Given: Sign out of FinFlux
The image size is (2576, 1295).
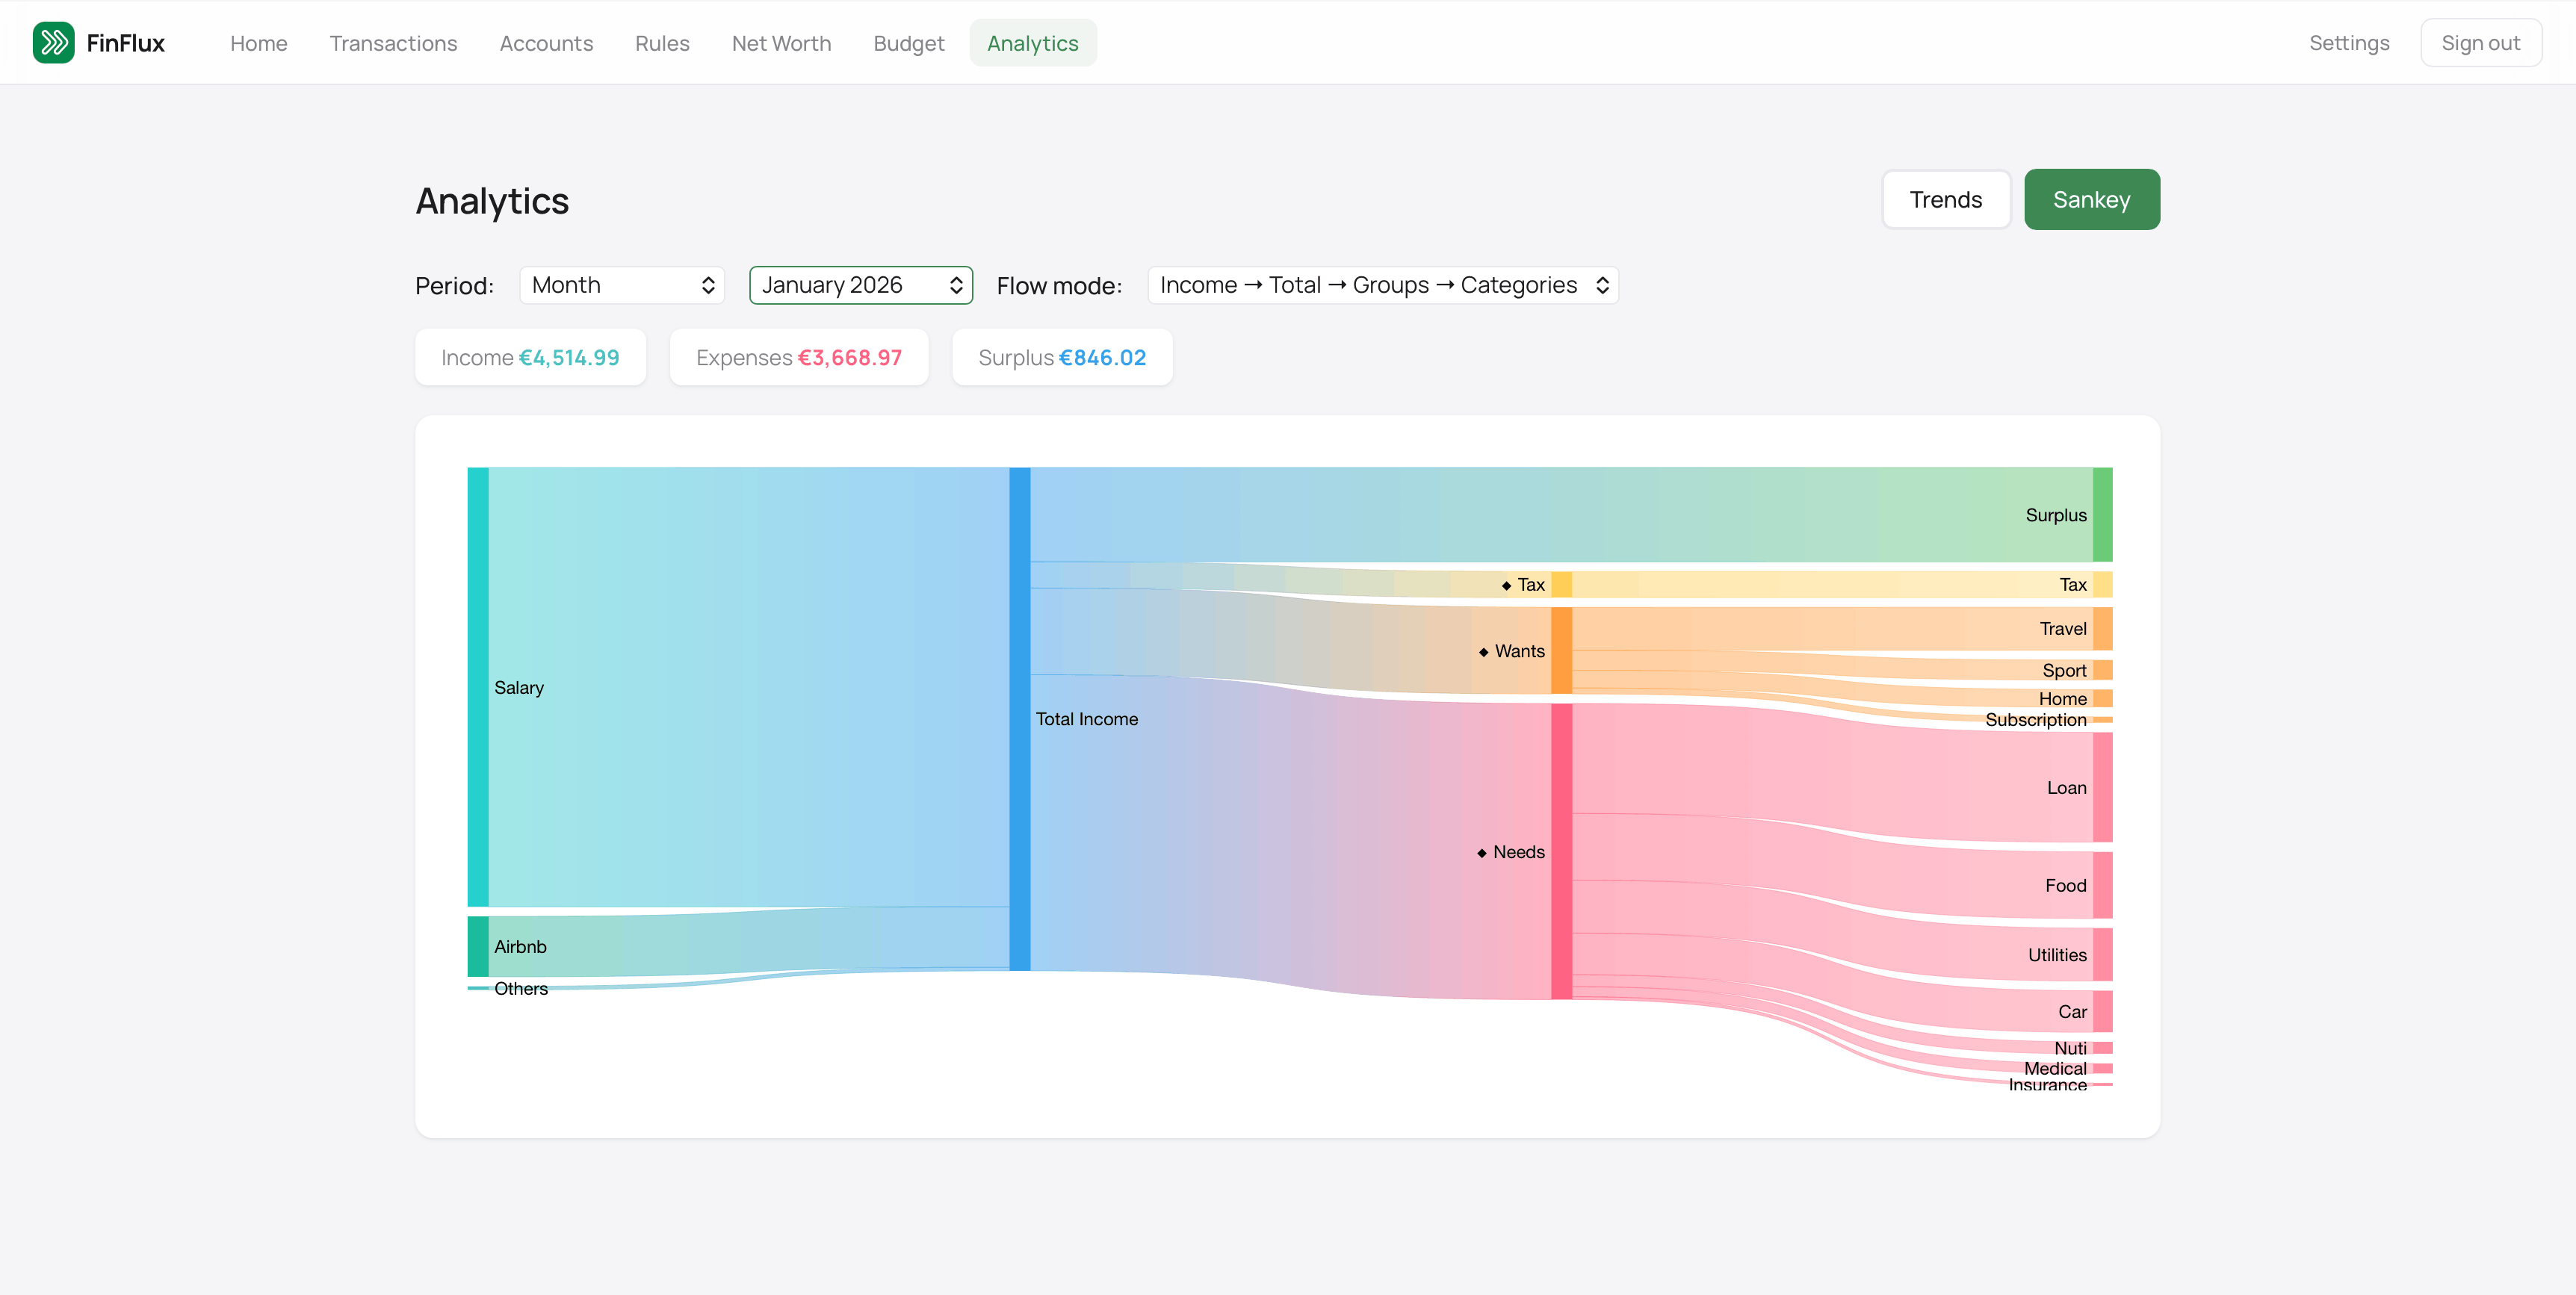Looking at the screenshot, I should 2481,42.
